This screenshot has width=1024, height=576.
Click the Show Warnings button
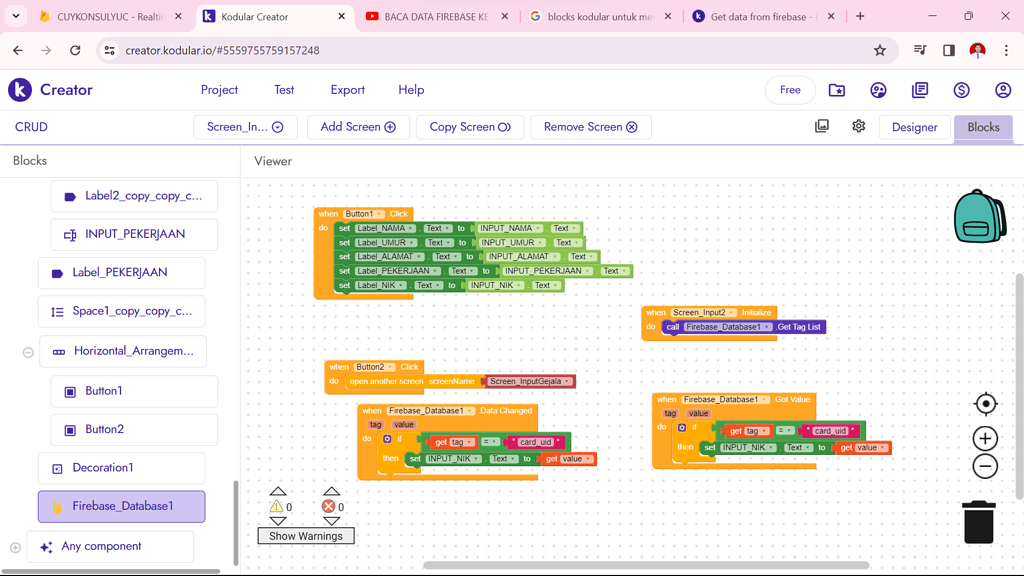point(306,536)
